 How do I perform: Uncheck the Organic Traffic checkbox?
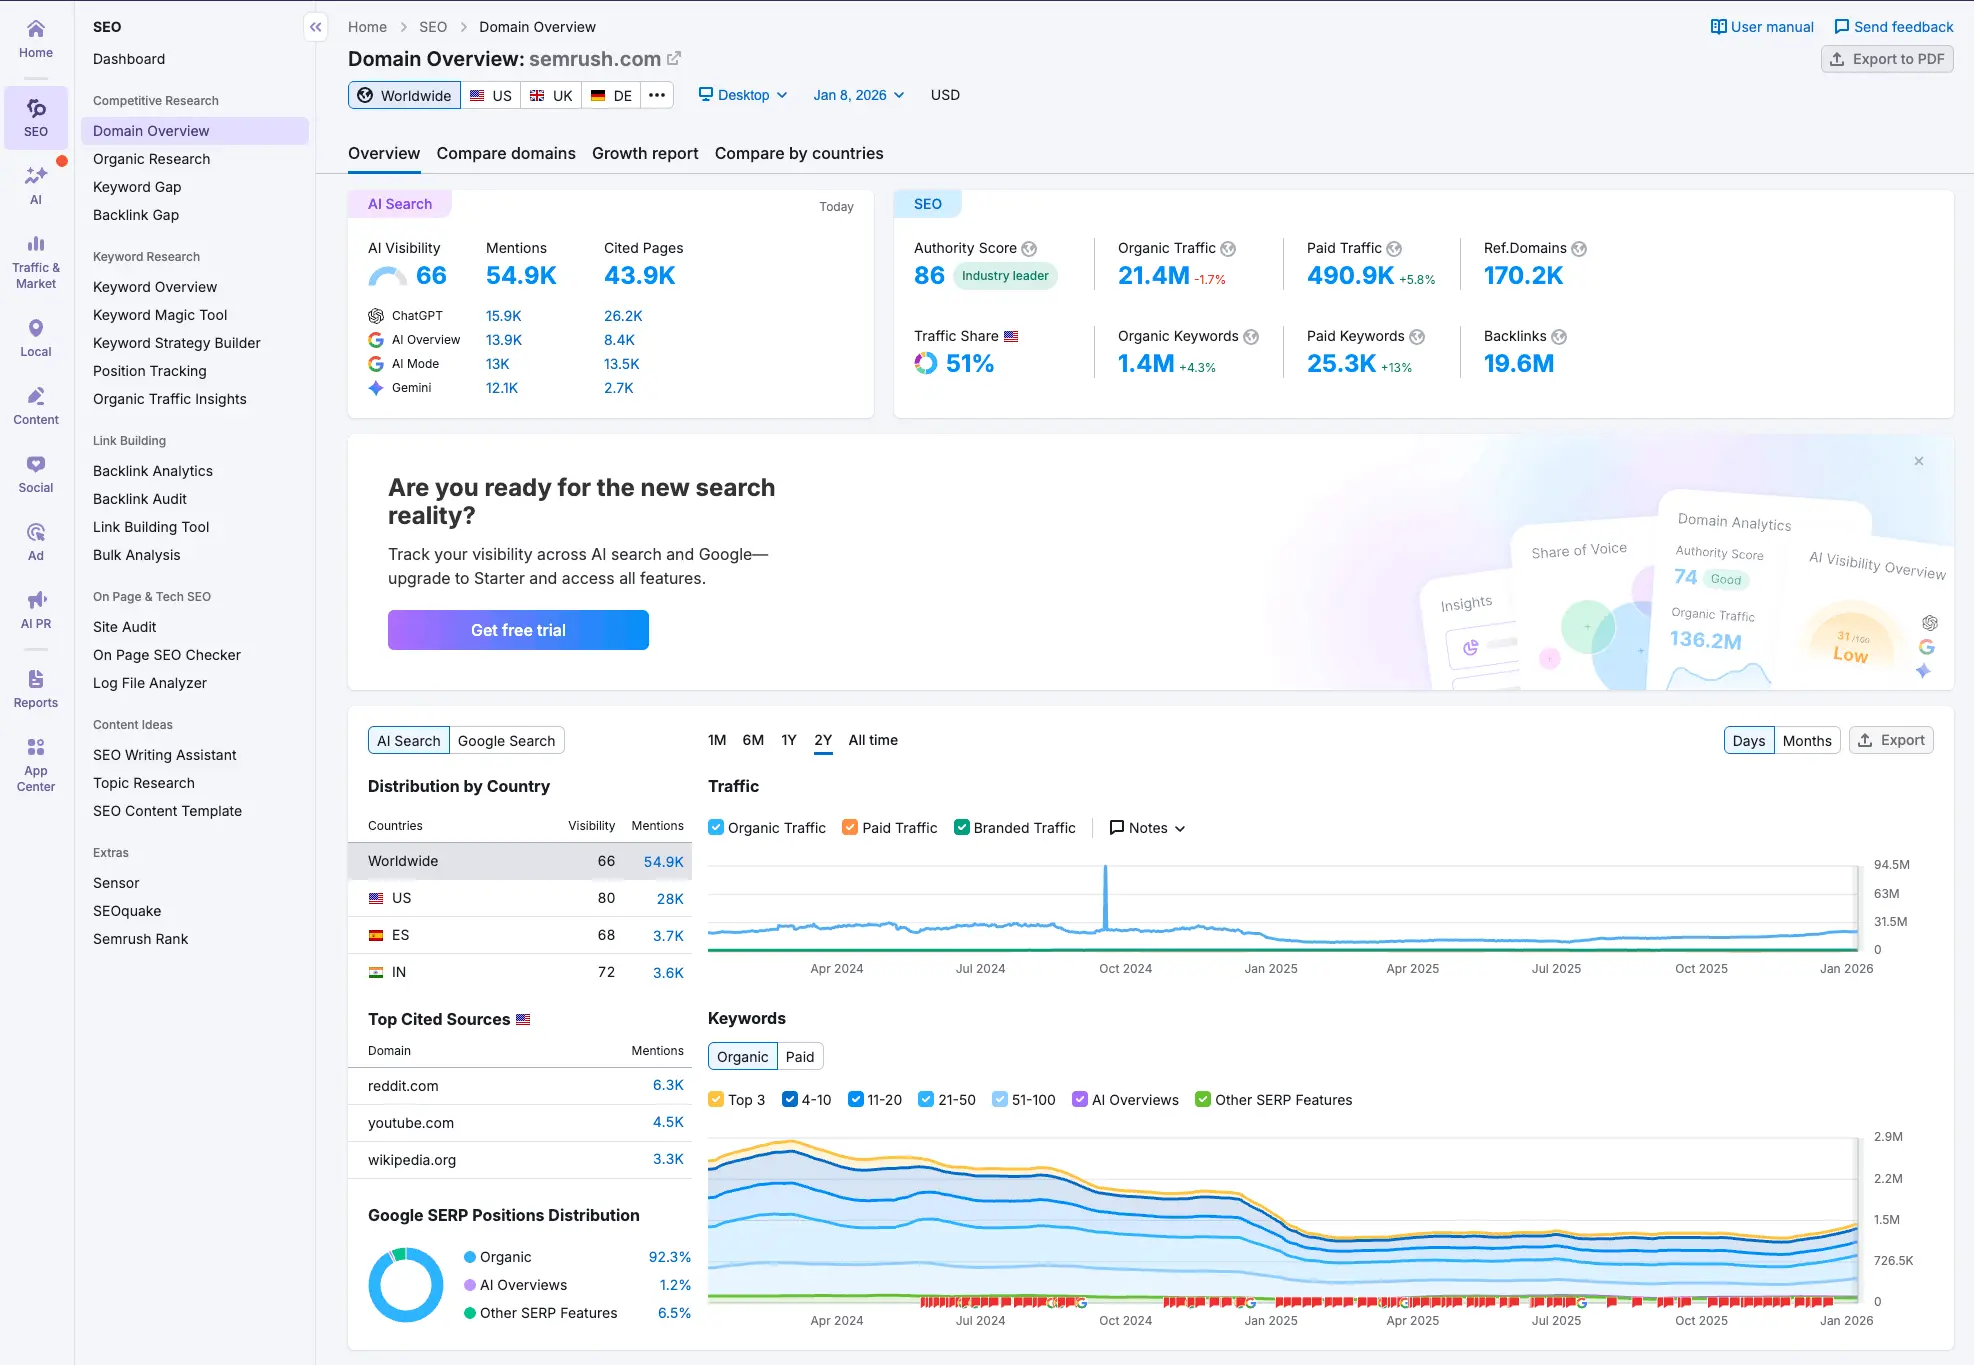tap(716, 827)
